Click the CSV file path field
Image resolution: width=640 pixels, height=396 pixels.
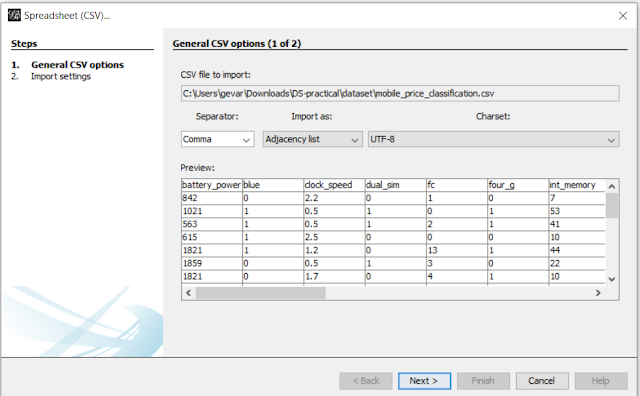pyautogui.click(x=400, y=93)
